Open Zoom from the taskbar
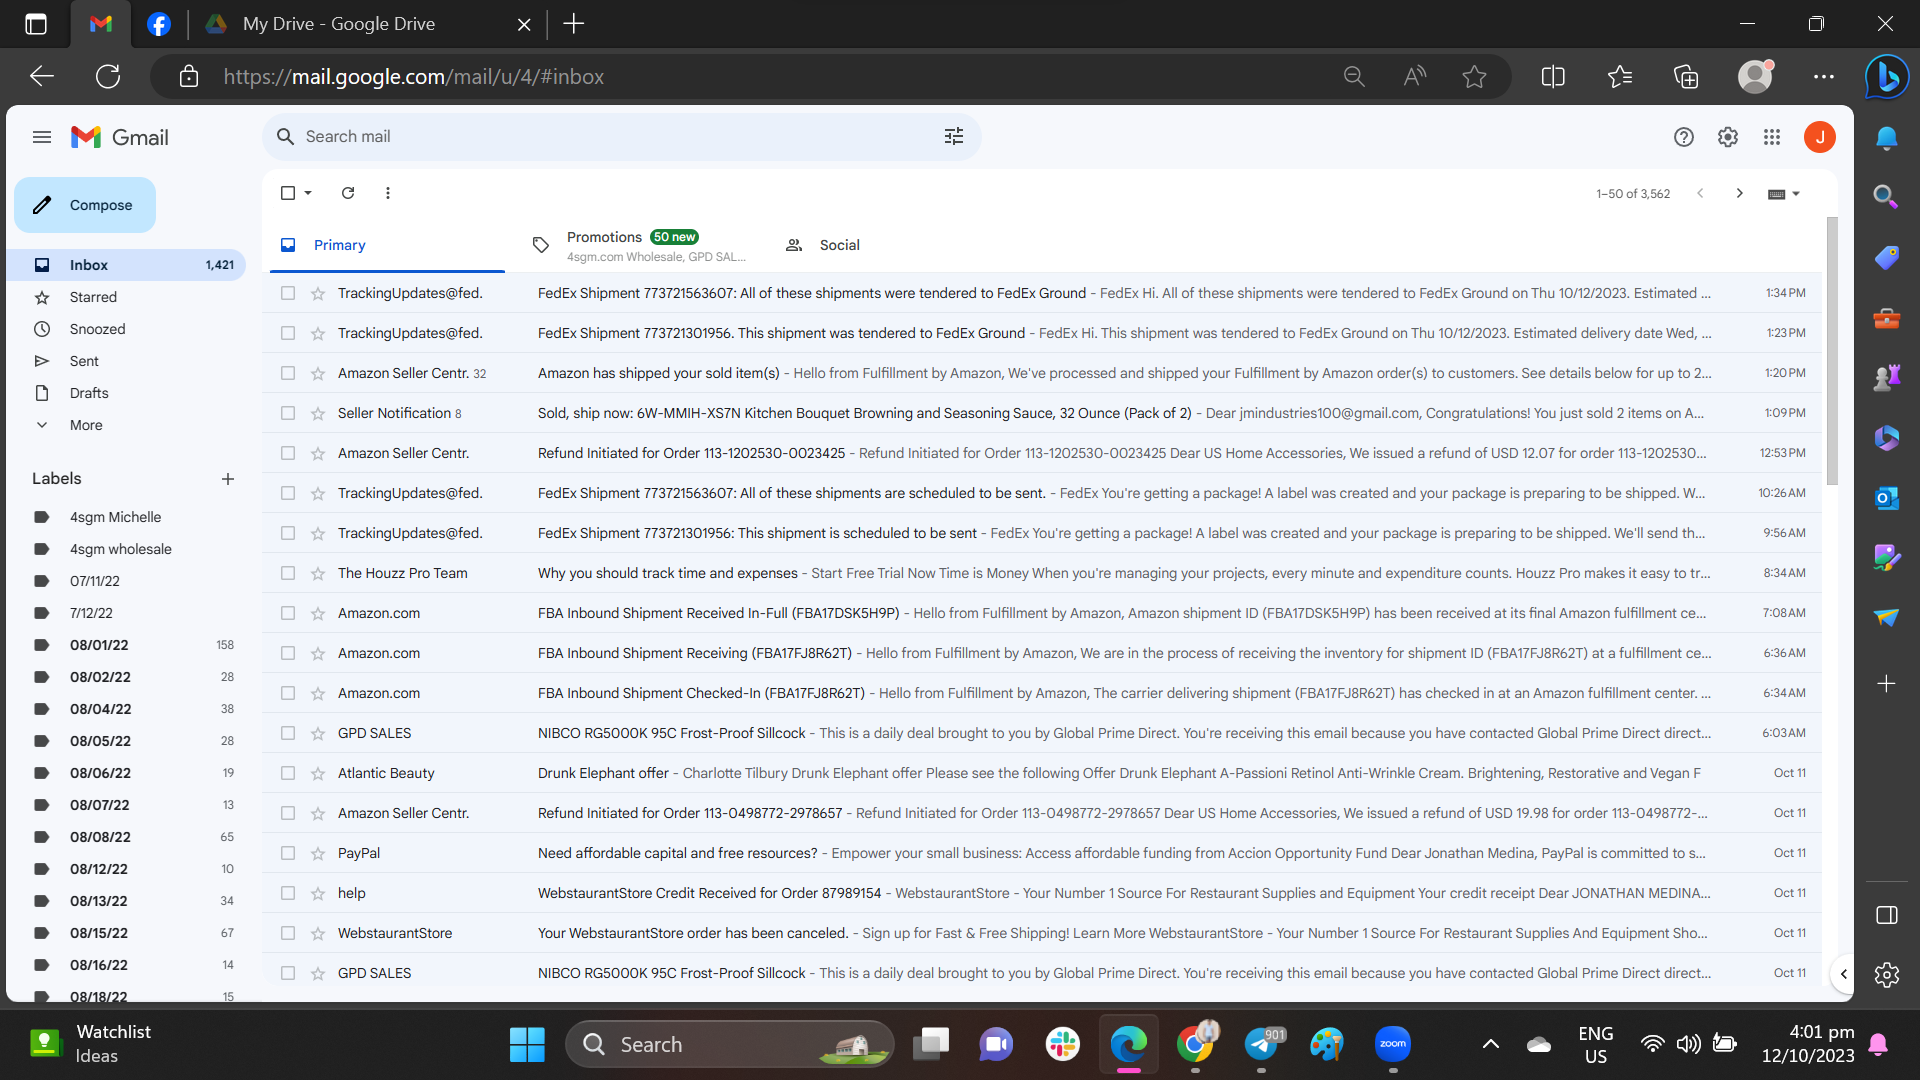 pyautogui.click(x=1393, y=1044)
